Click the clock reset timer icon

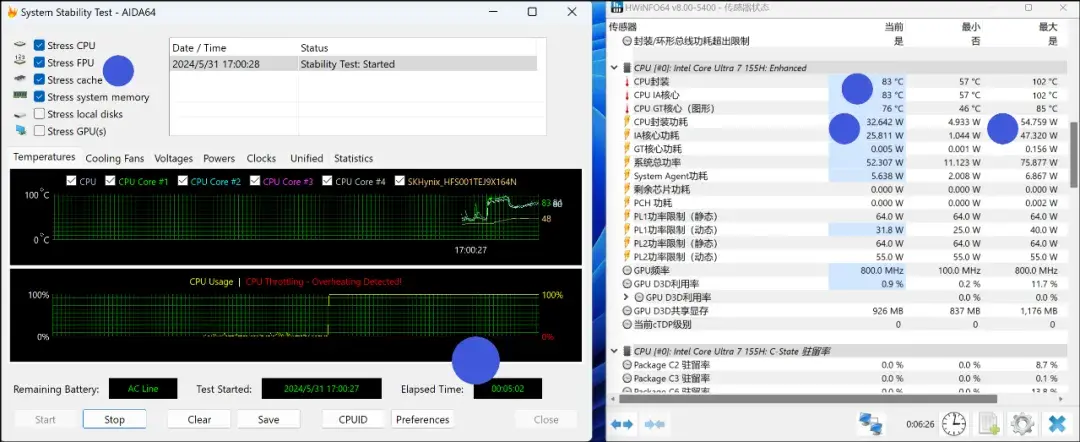pos(954,423)
